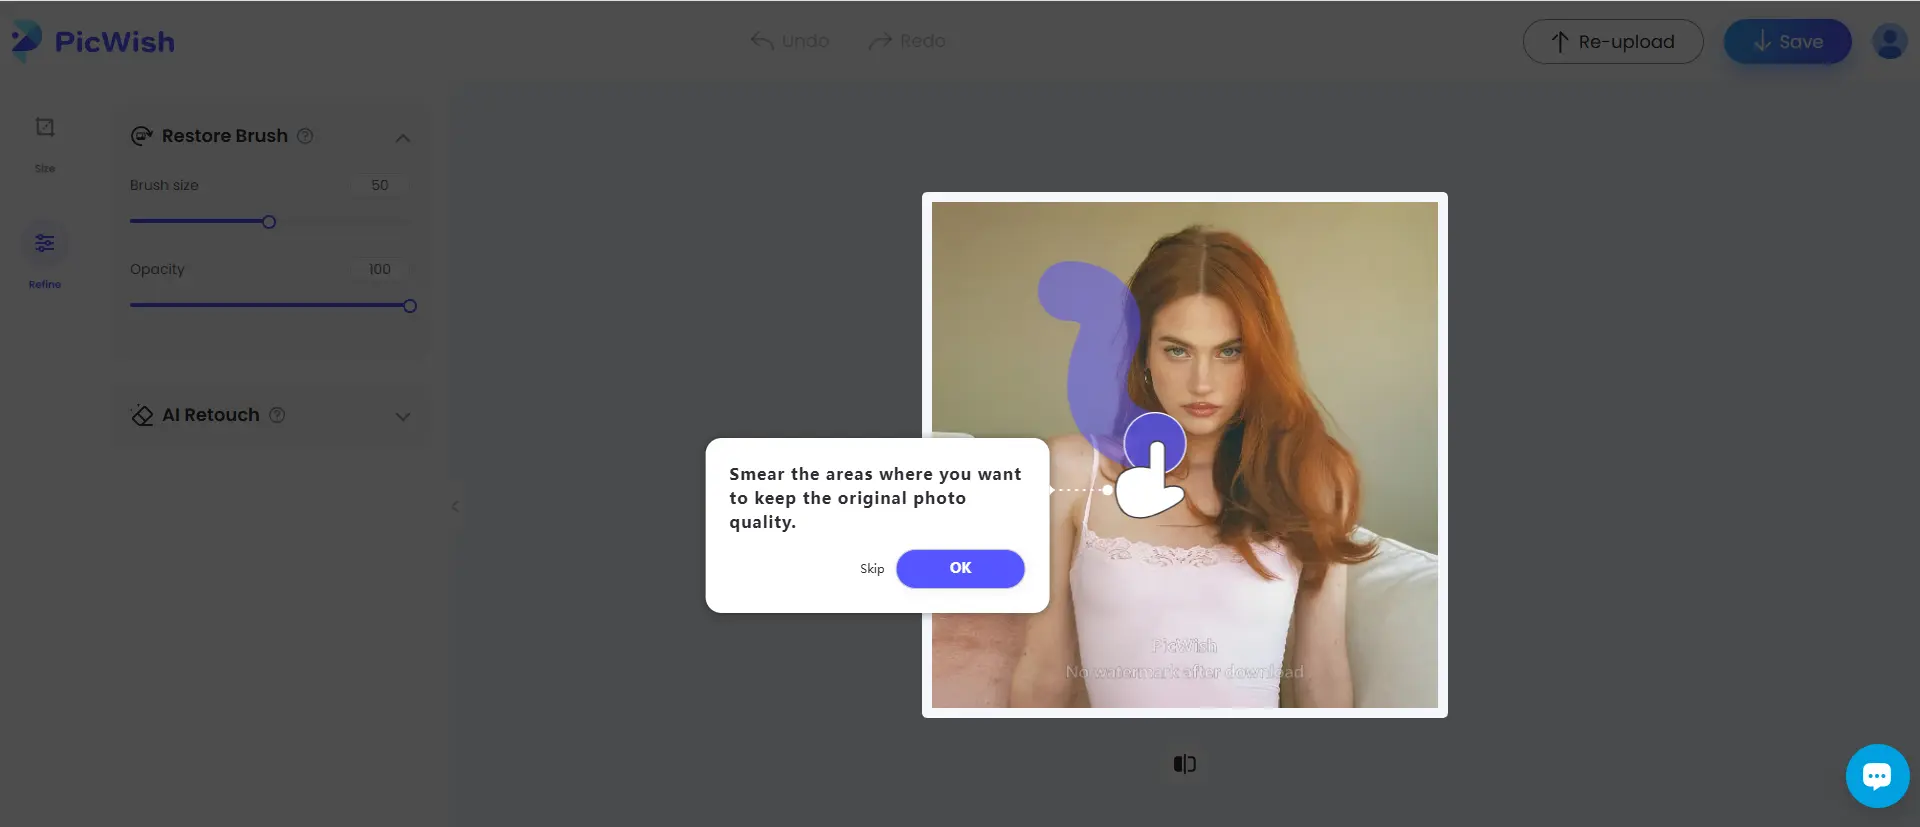Click the Brush size value 50

[380, 185]
